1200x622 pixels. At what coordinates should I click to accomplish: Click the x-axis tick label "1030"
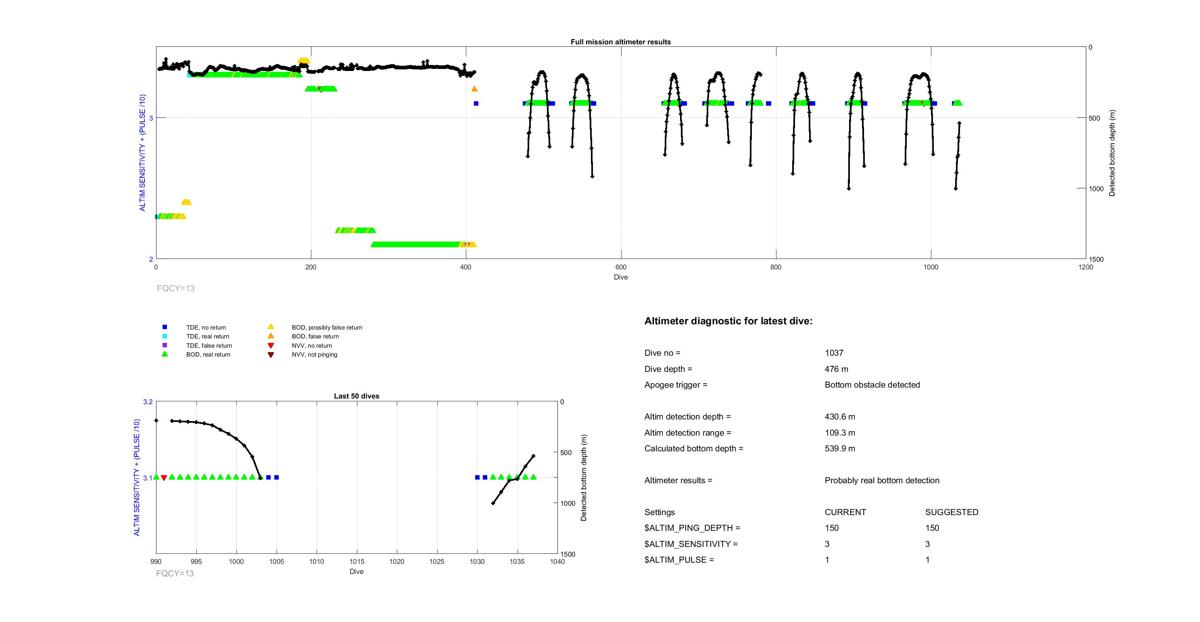point(477,563)
